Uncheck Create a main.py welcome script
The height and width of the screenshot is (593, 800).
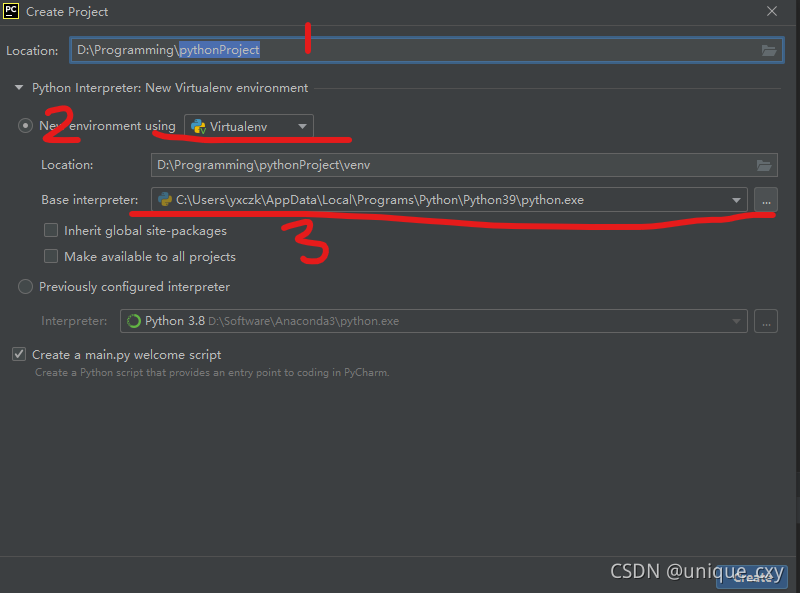tap(19, 354)
